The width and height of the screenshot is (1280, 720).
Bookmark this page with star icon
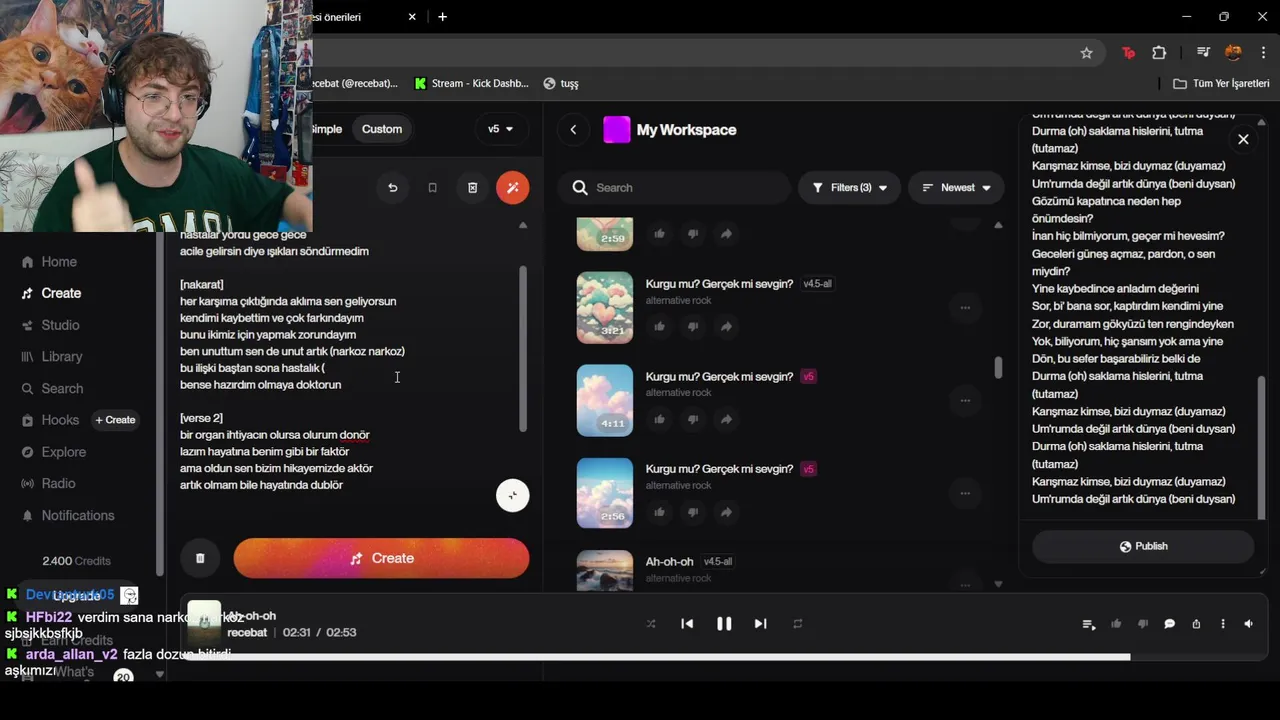1086,53
